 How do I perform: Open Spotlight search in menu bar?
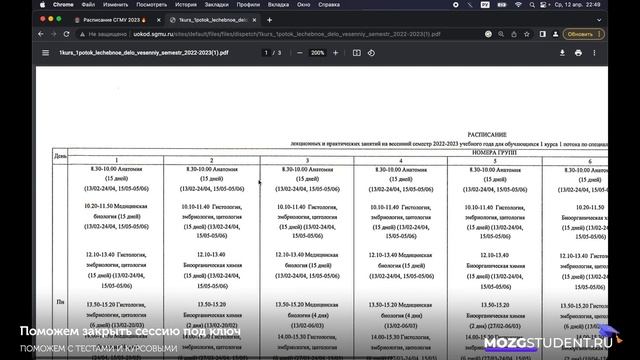coord(532,5)
